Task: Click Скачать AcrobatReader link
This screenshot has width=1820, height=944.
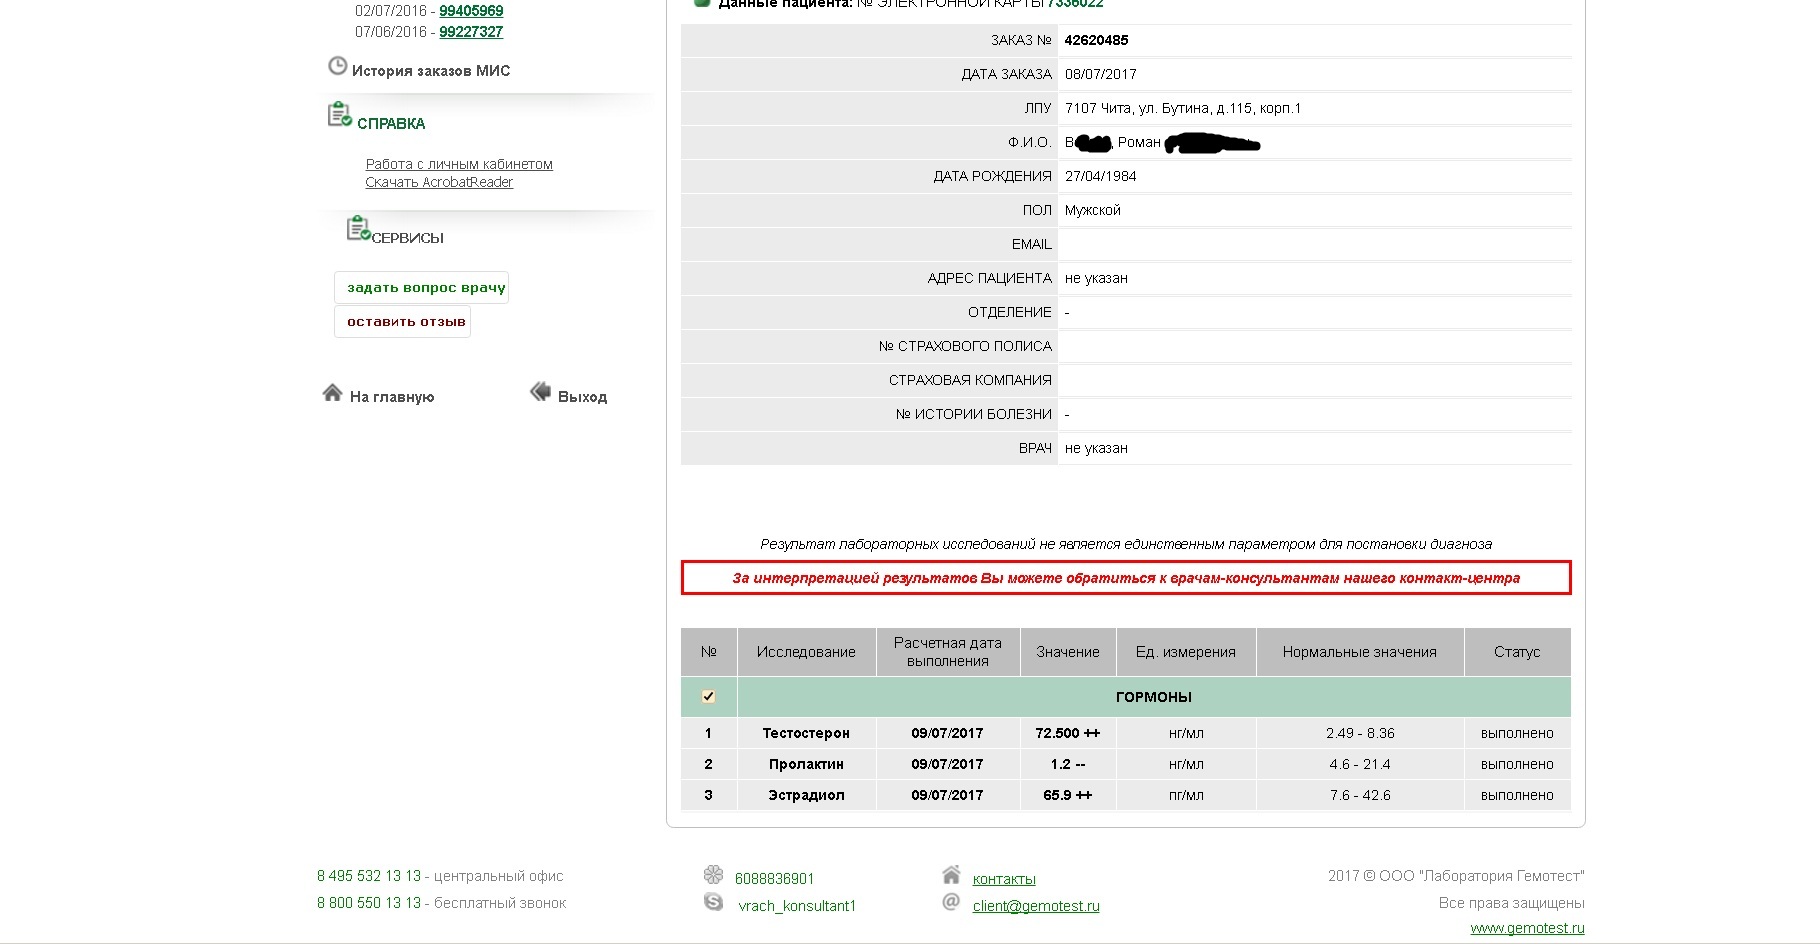Action: [439, 182]
